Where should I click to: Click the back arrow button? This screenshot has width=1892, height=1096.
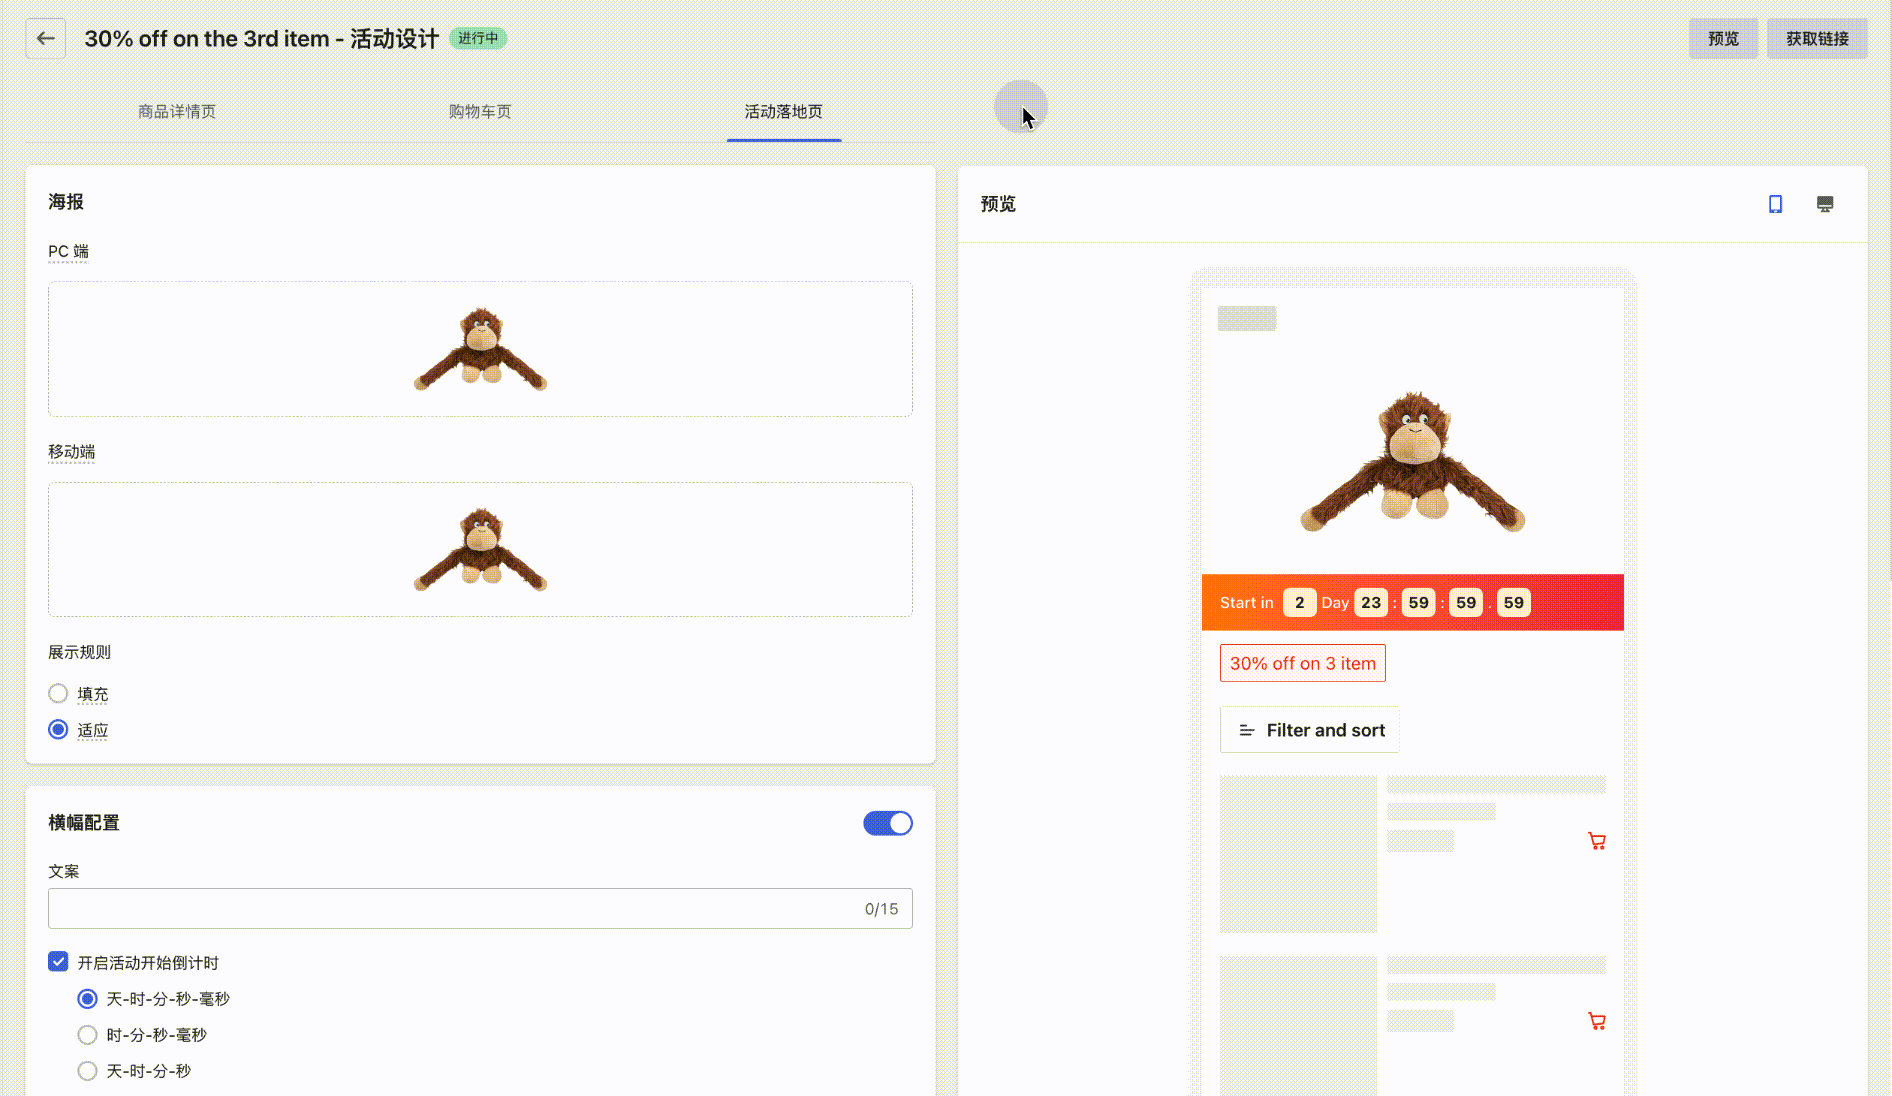46,39
